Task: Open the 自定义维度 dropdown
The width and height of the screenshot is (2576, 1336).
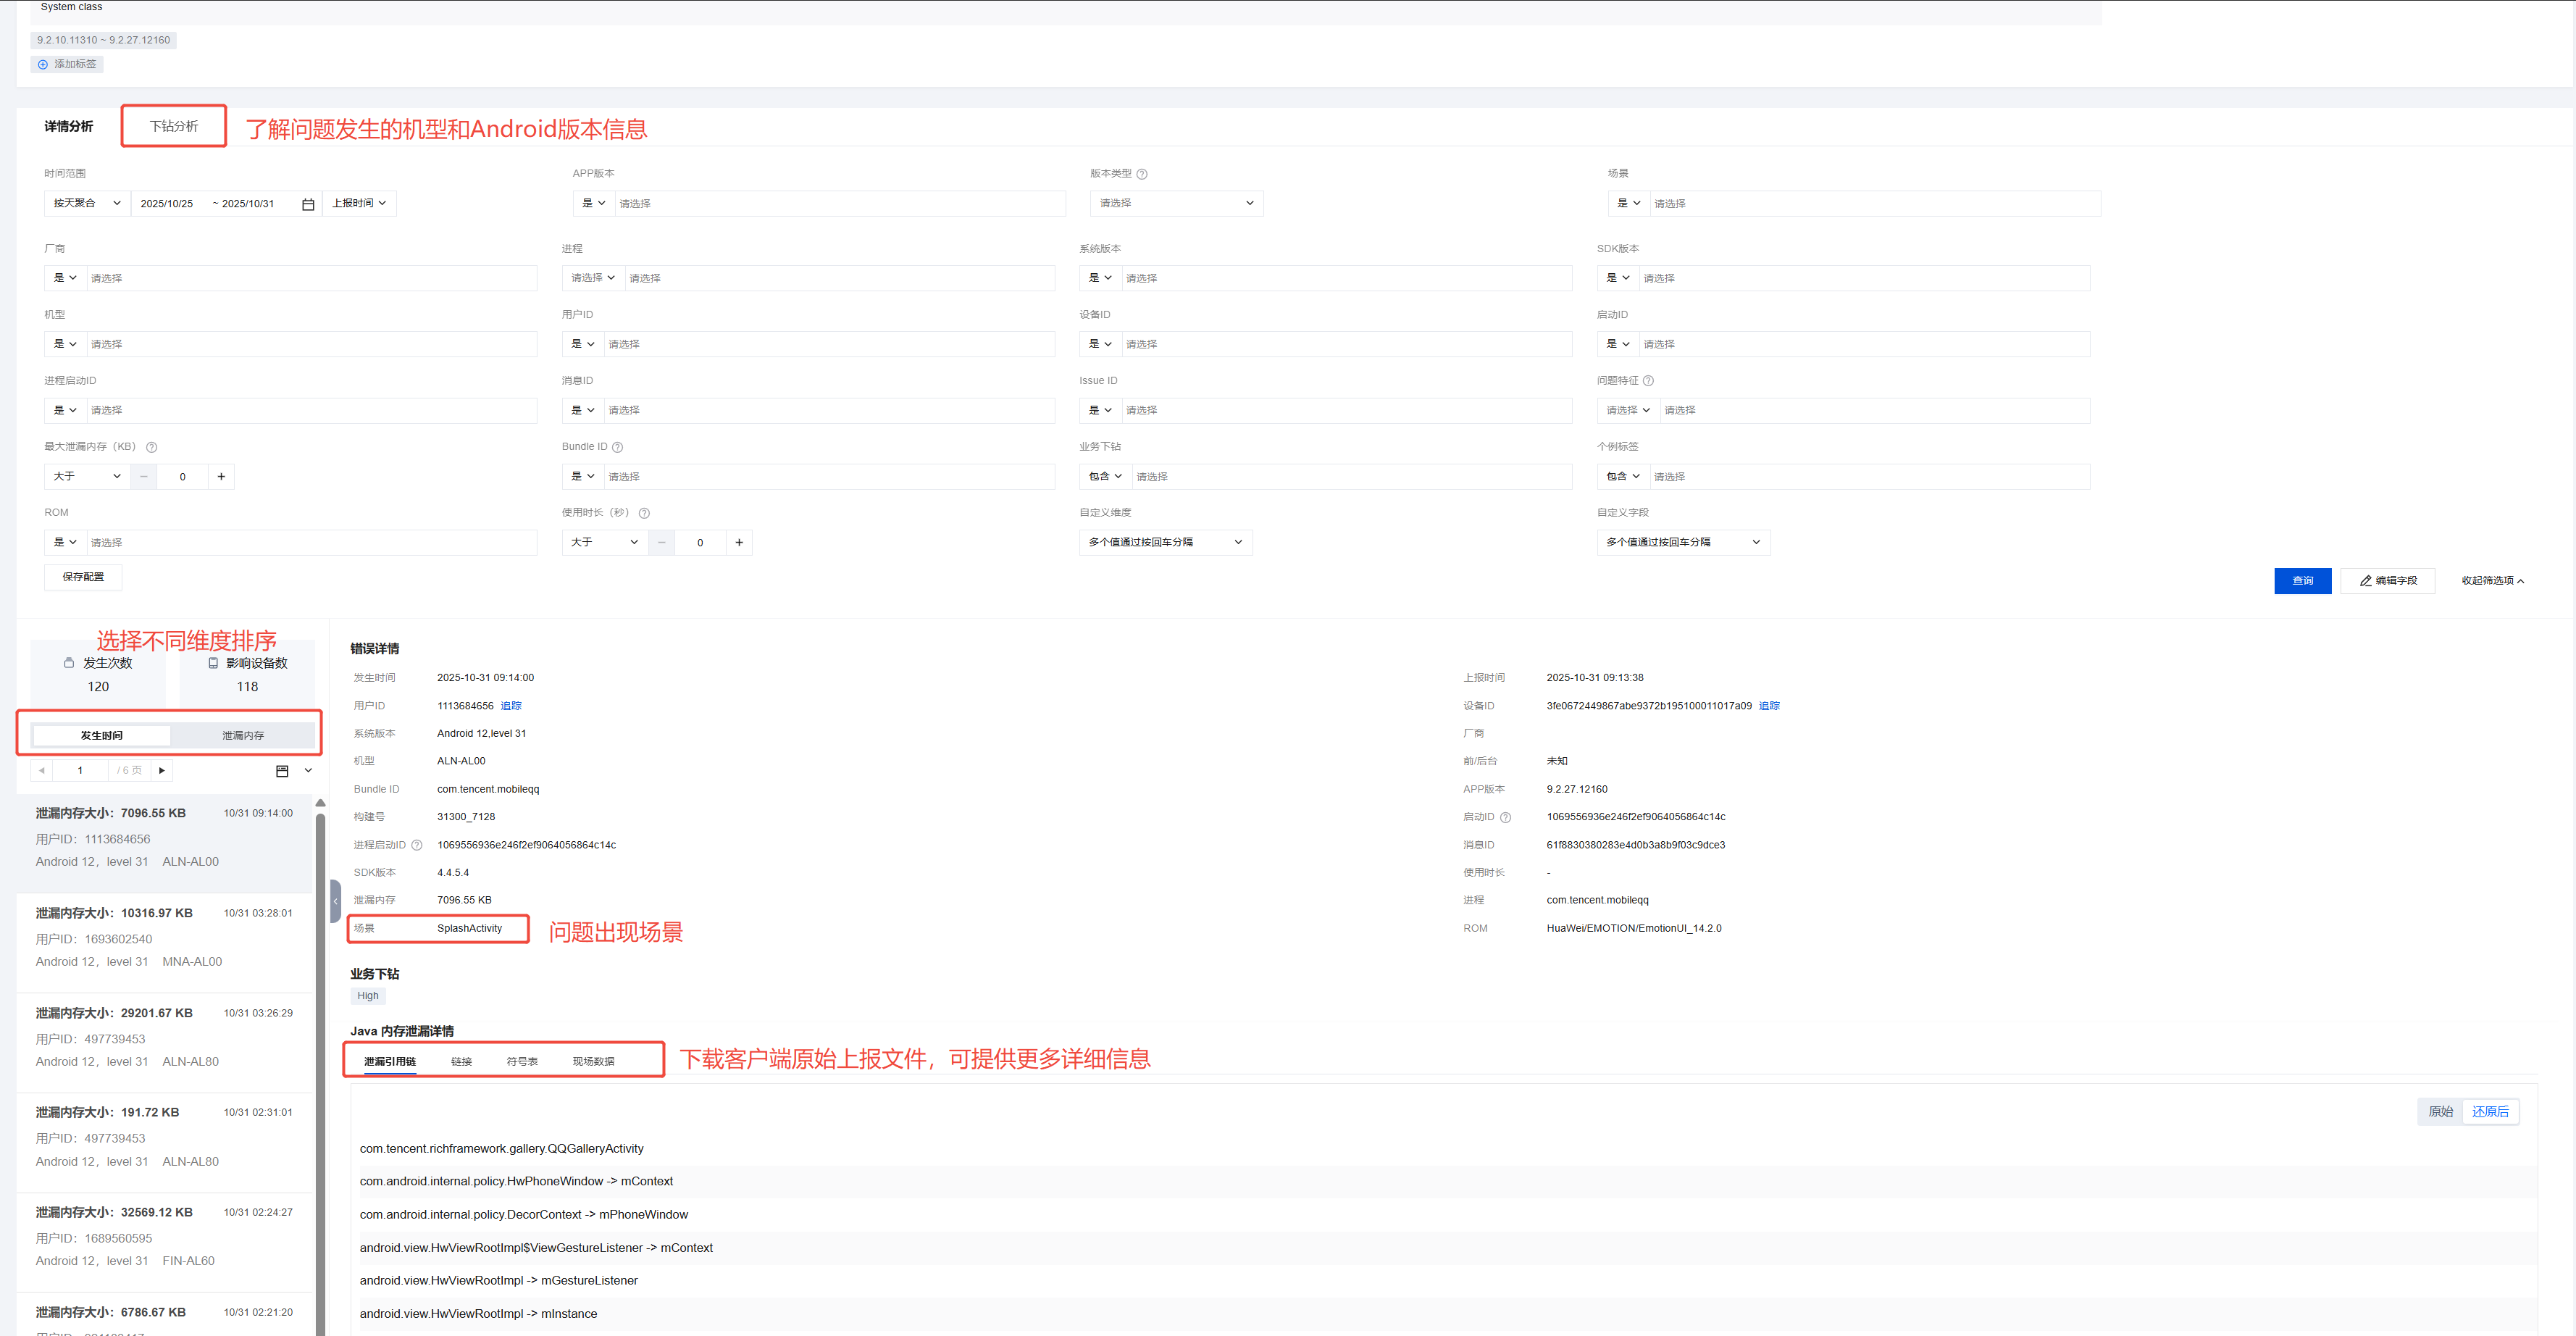Action: (x=1165, y=542)
